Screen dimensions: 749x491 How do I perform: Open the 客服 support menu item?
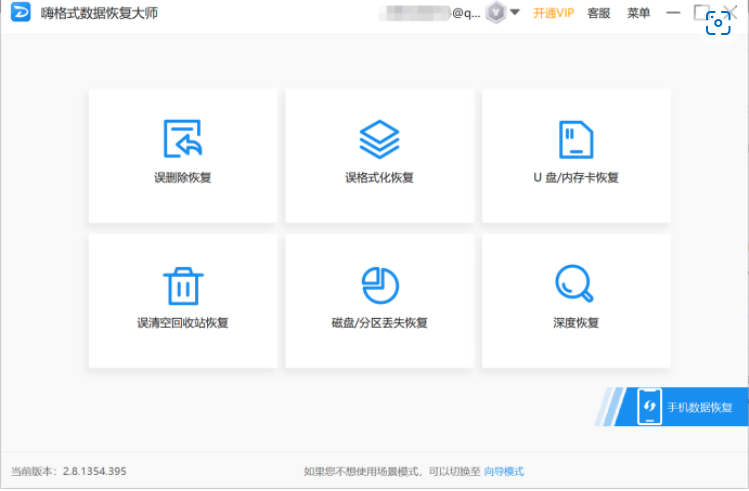coord(599,13)
